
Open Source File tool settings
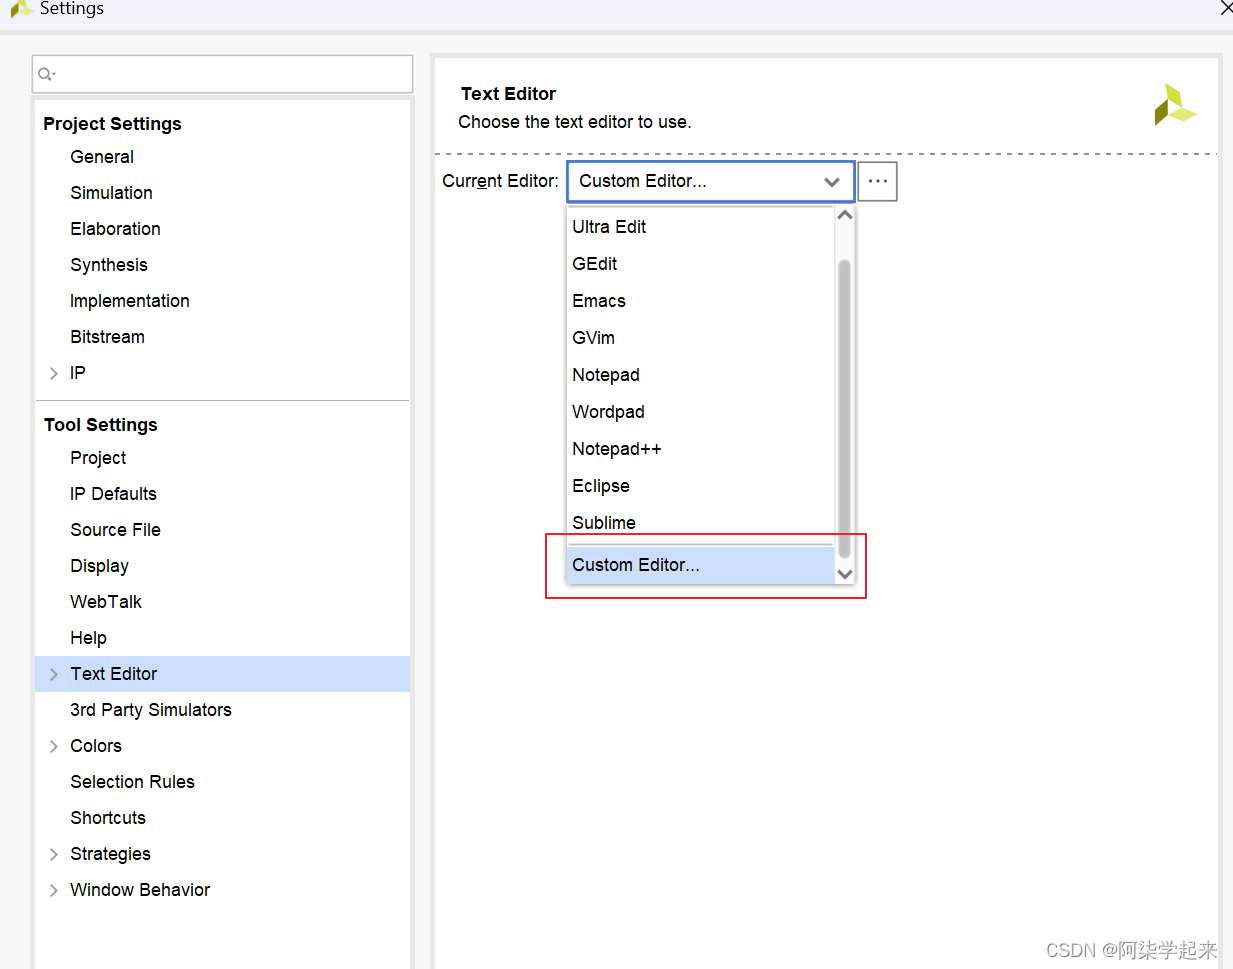115,530
